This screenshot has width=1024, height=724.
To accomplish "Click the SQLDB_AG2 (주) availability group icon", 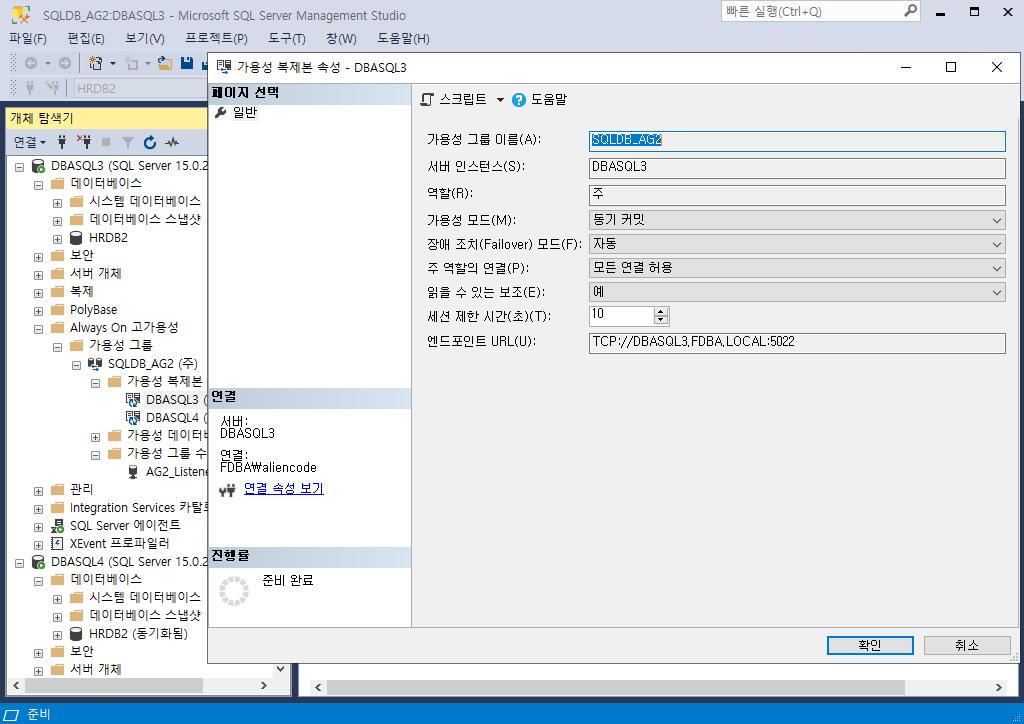I will pyautogui.click(x=95, y=364).
